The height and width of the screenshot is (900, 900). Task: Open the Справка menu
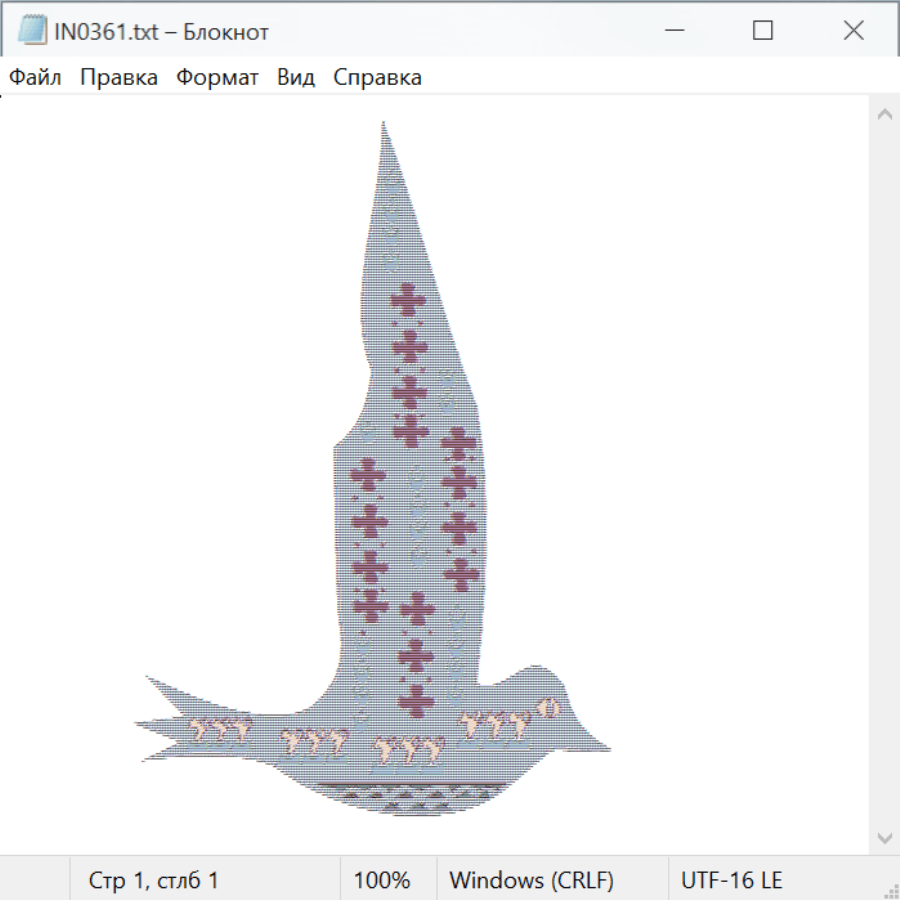pyautogui.click(x=377, y=78)
